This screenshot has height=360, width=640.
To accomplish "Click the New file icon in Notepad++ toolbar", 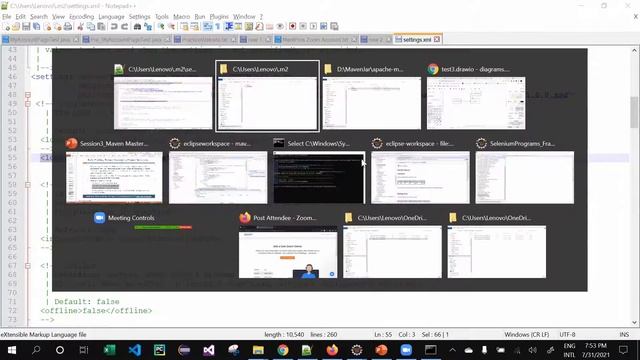I will pos(6,27).
